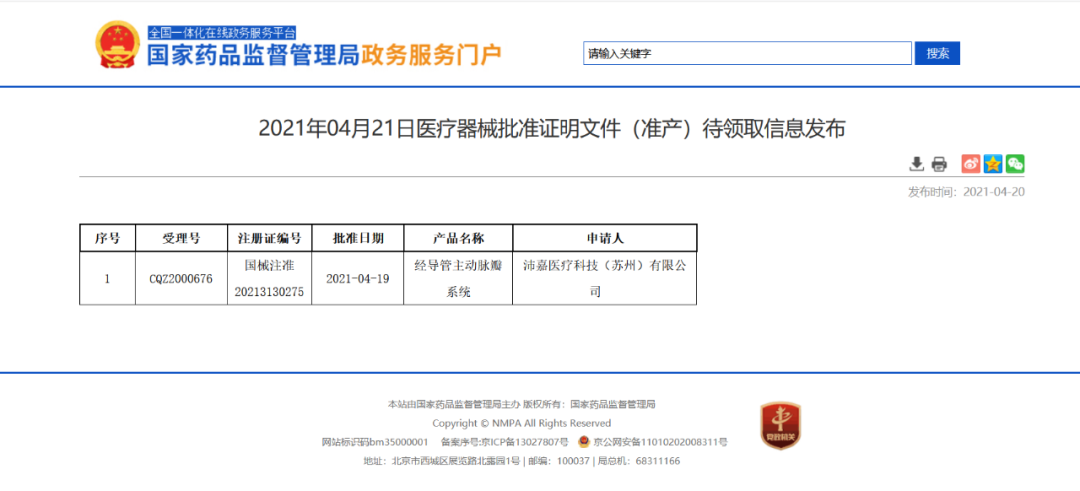Click the 申请人 column header

pyautogui.click(x=605, y=238)
